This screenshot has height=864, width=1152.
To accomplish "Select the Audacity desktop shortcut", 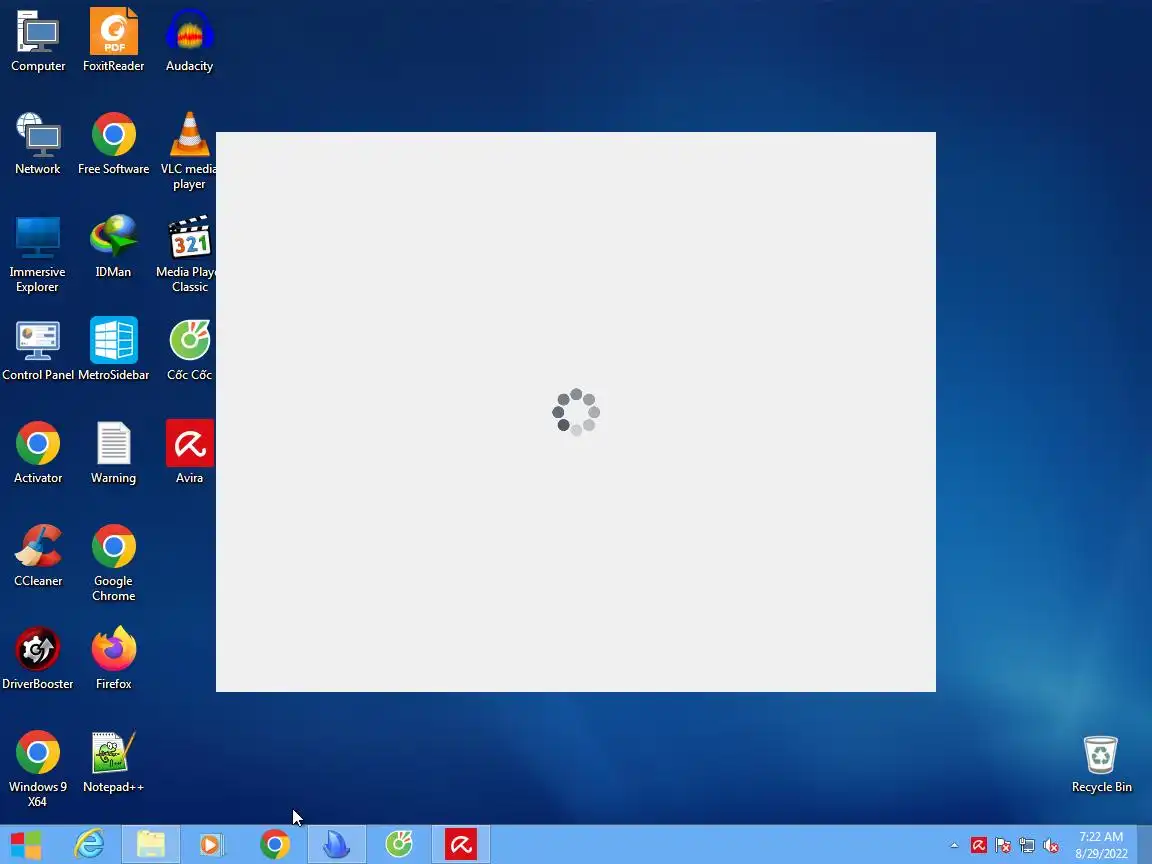I will (190, 40).
